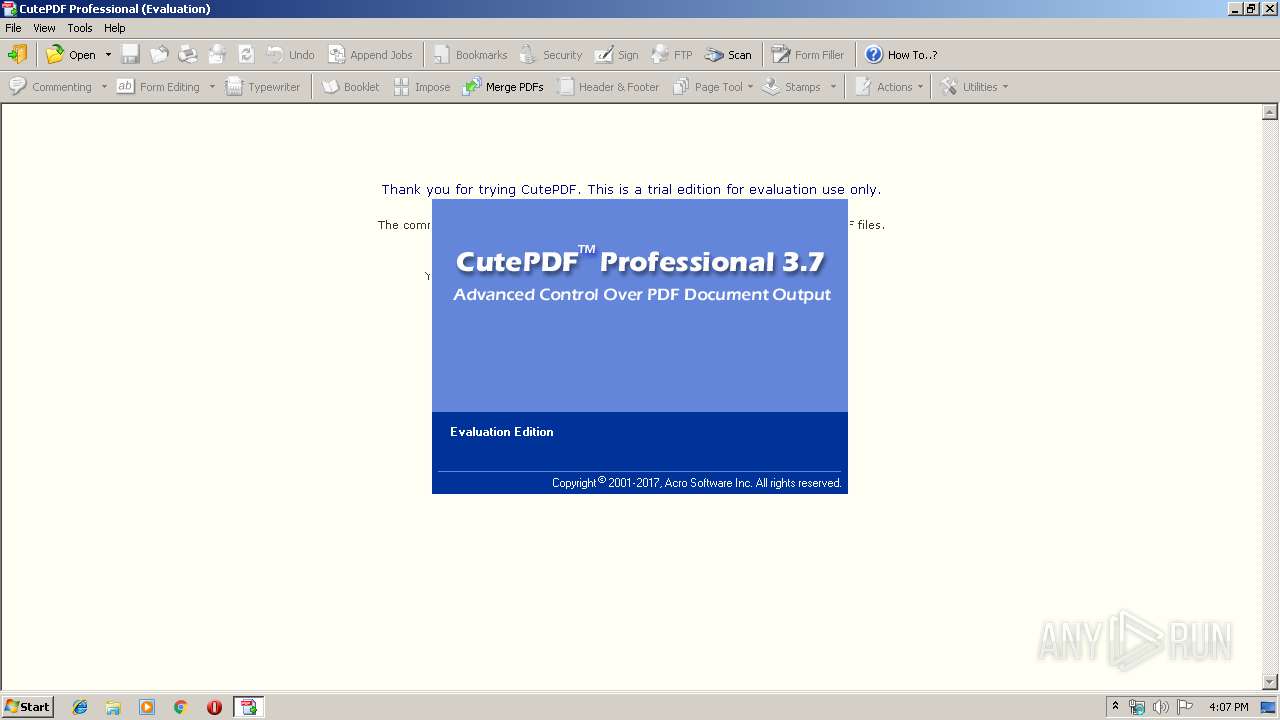The image size is (1280, 720).
Task: Click Merge PDFs in toolbar
Action: tap(502, 87)
